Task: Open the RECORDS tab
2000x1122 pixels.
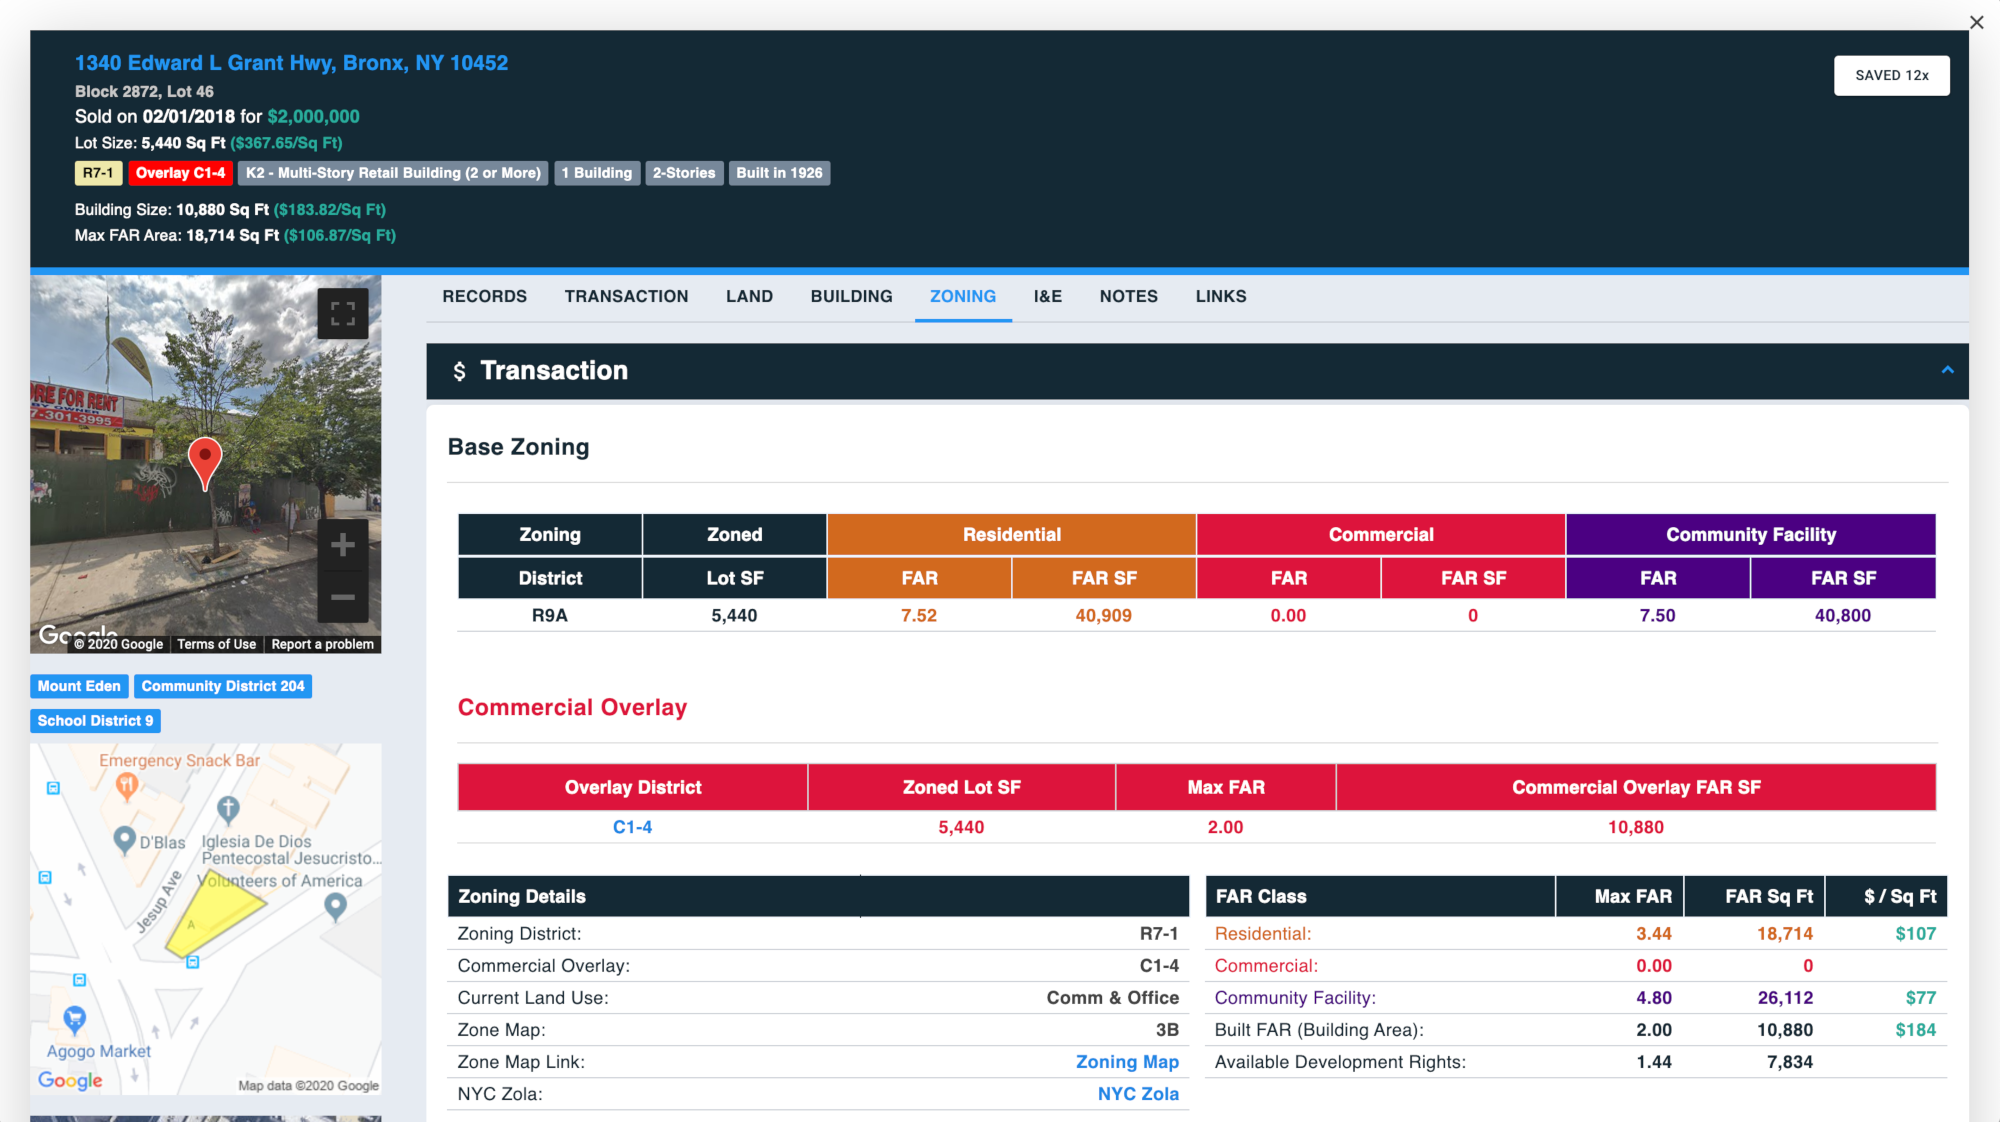Action: (x=484, y=296)
